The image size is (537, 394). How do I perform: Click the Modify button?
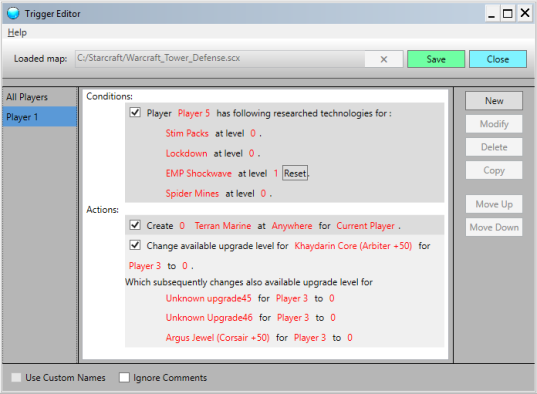494,124
